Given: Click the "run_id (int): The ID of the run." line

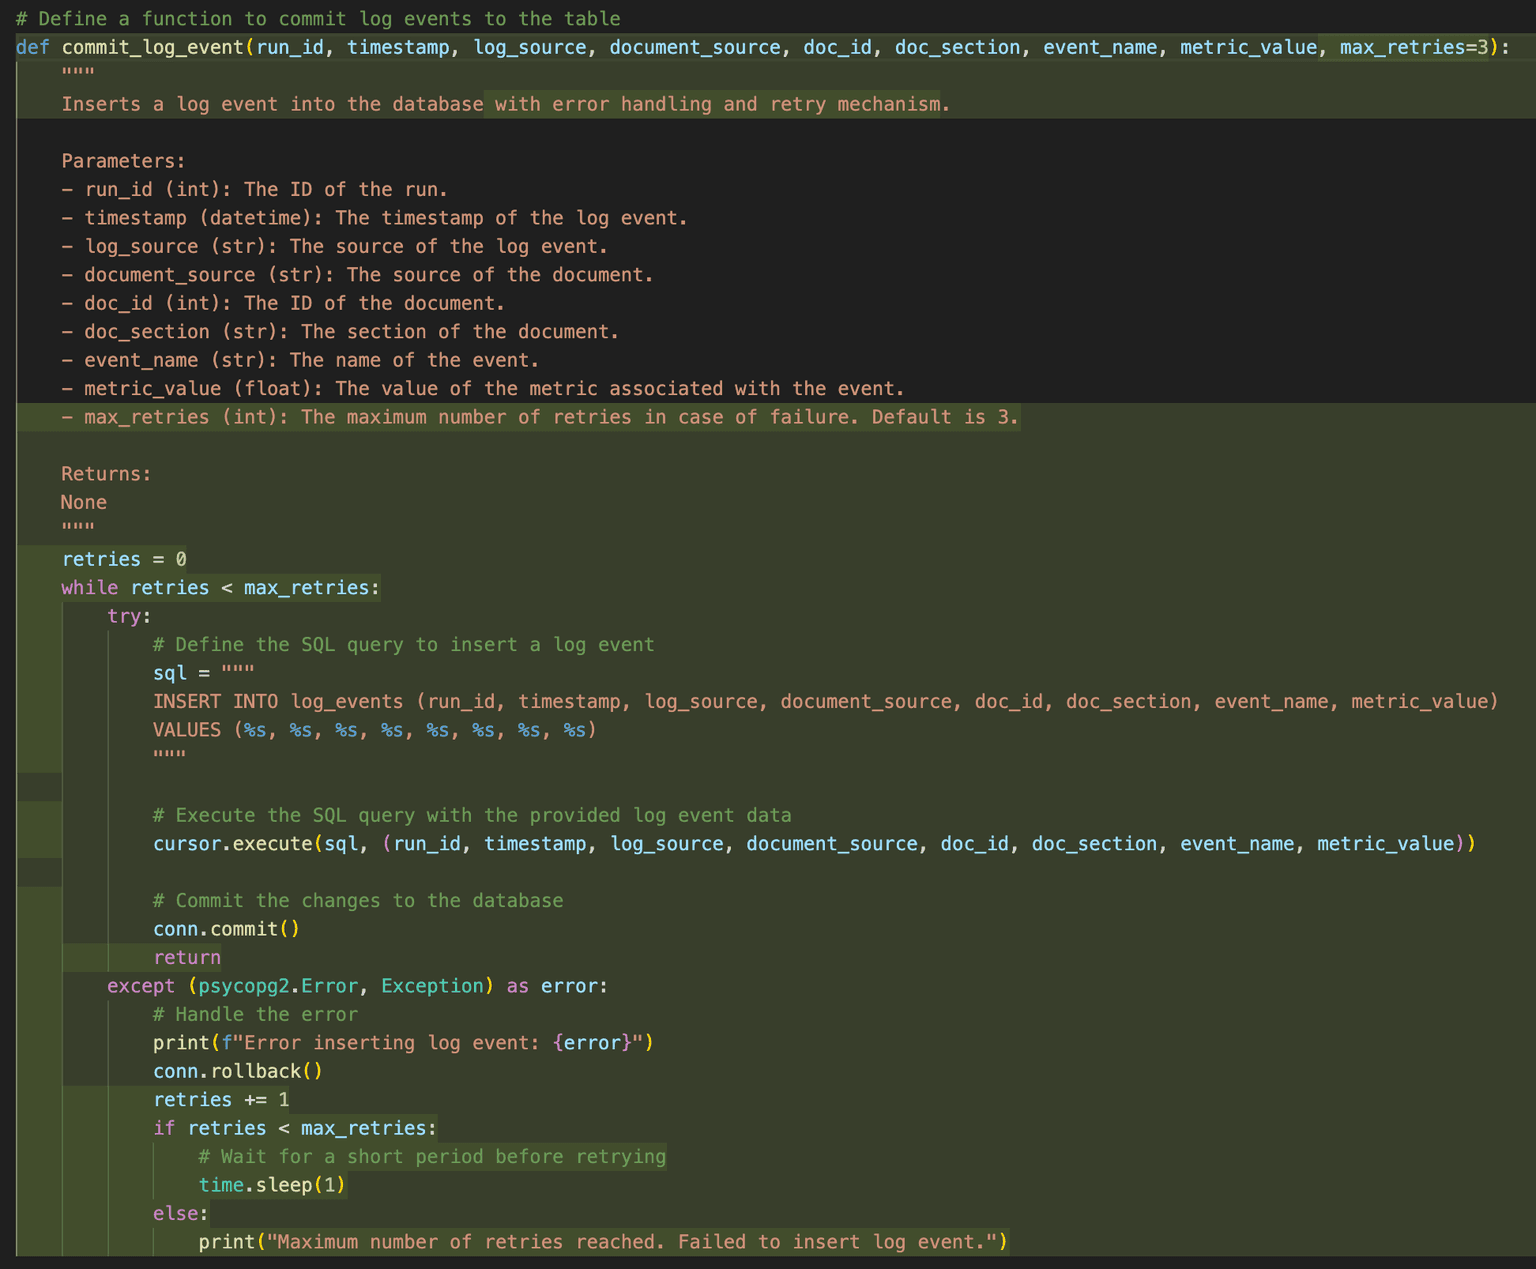Looking at the screenshot, I should (x=254, y=189).
